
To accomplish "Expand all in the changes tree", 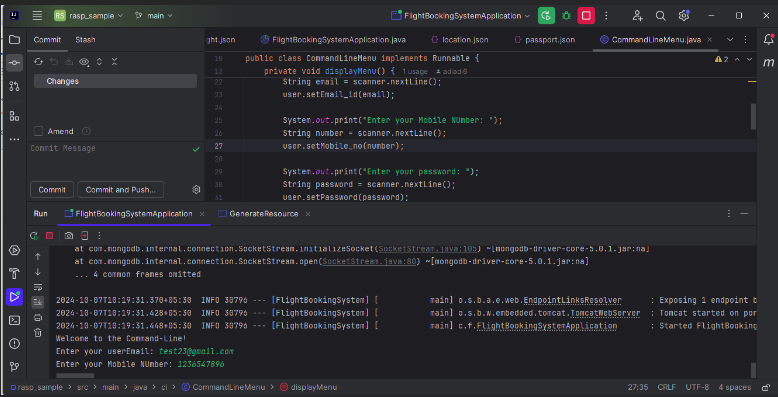I will 99,62.
